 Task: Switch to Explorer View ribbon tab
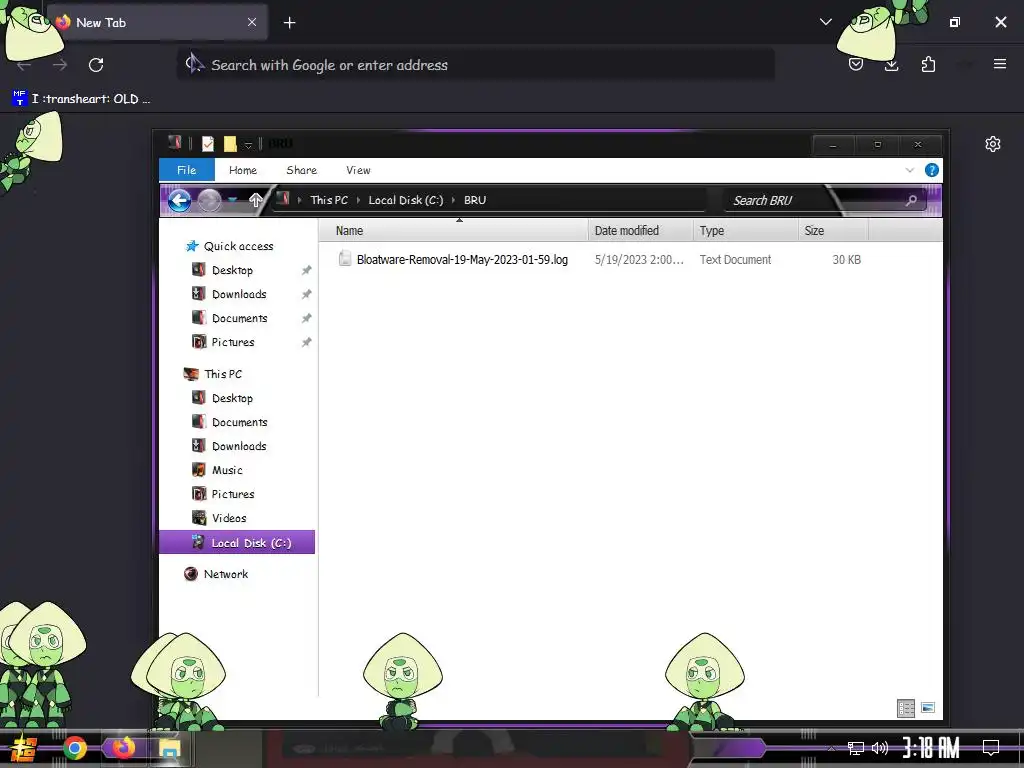point(358,170)
